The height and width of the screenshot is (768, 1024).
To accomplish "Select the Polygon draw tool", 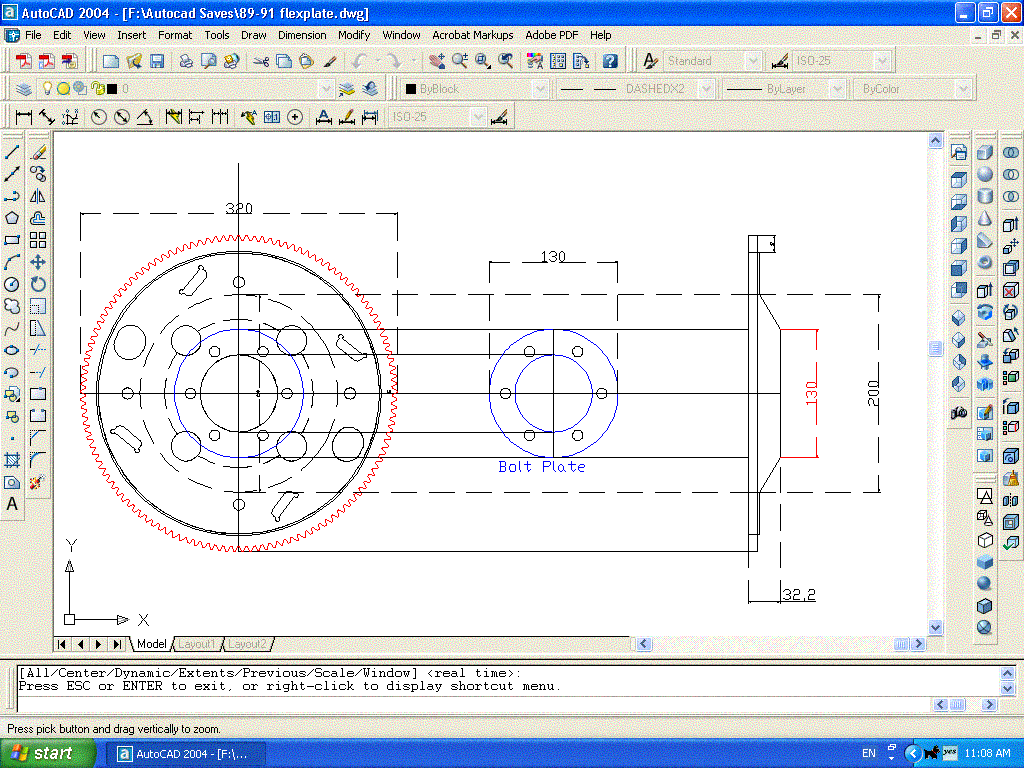I will pos(12,218).
